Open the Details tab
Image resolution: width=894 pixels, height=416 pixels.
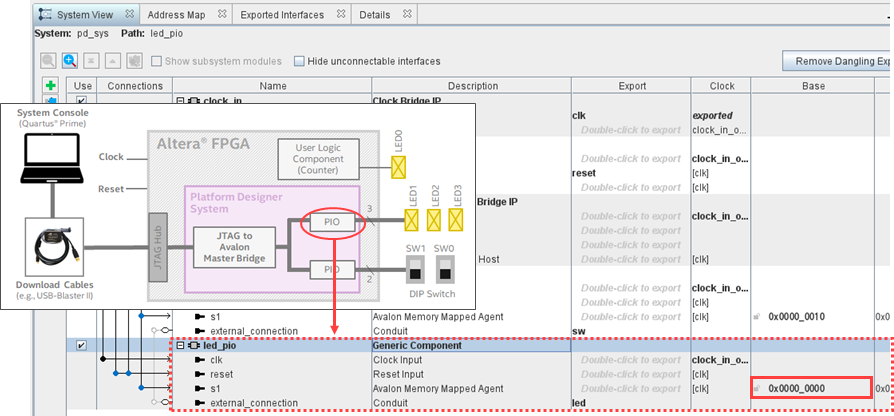(375, 15)
